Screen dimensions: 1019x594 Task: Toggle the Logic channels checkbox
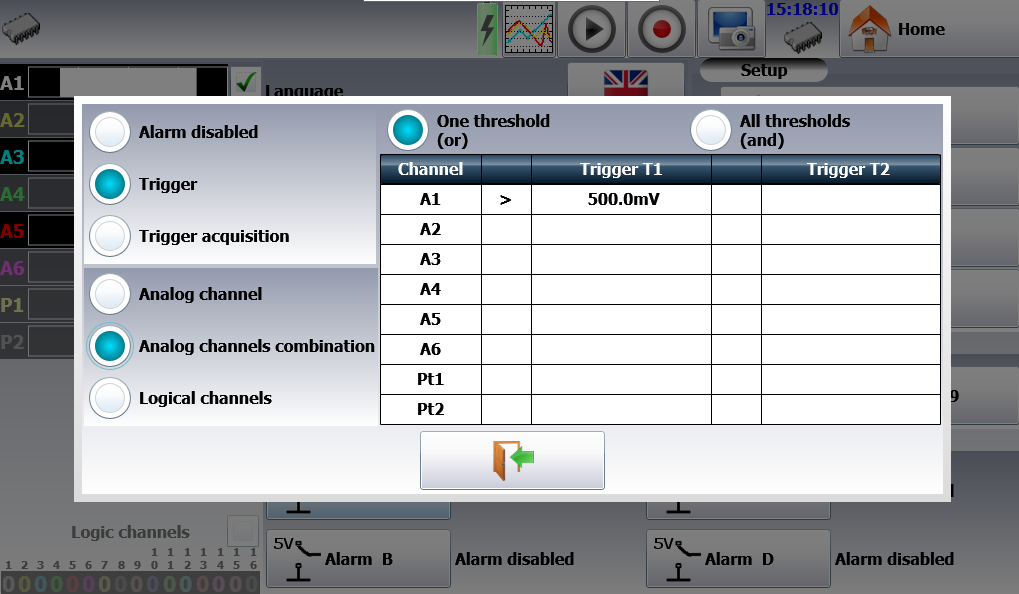(x=243, y=532)
